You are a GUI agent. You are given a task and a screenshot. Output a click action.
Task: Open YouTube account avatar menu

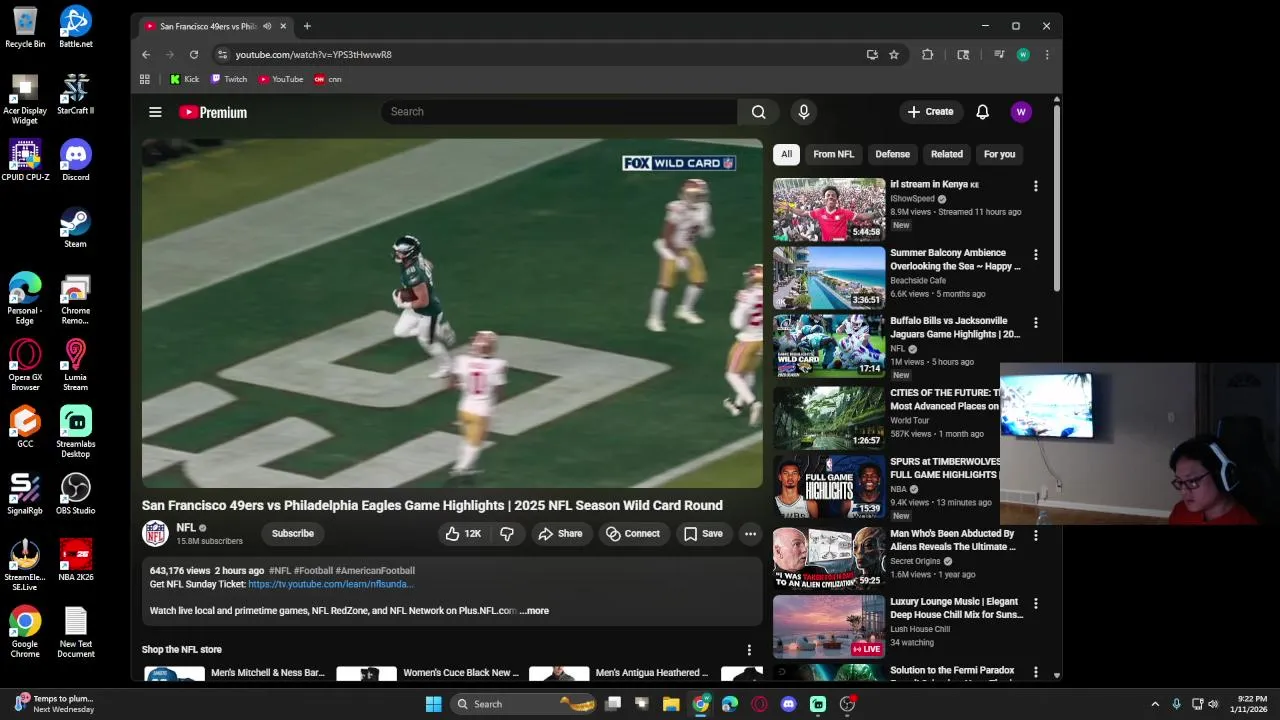click(x=1021, y=112)
